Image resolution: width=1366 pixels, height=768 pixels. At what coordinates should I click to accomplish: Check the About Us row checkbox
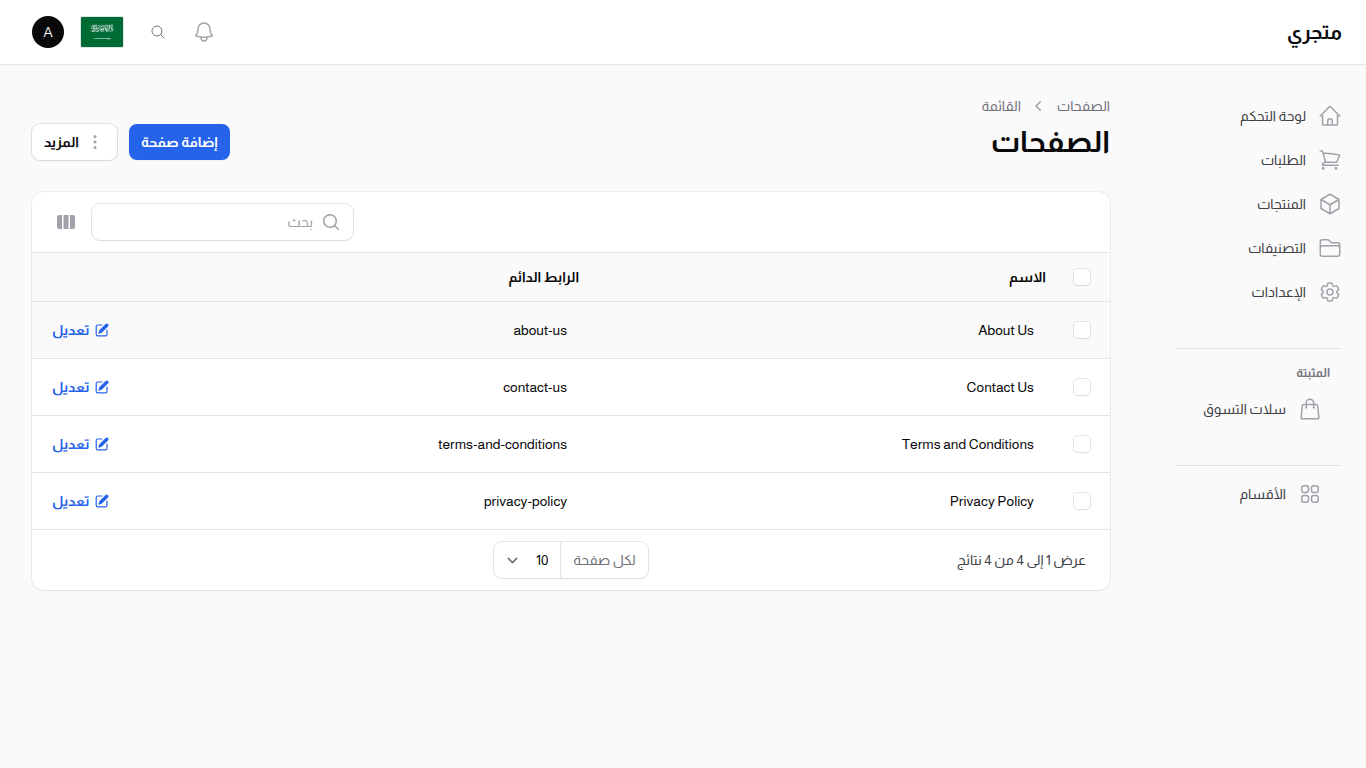[x=1082, y=330]
